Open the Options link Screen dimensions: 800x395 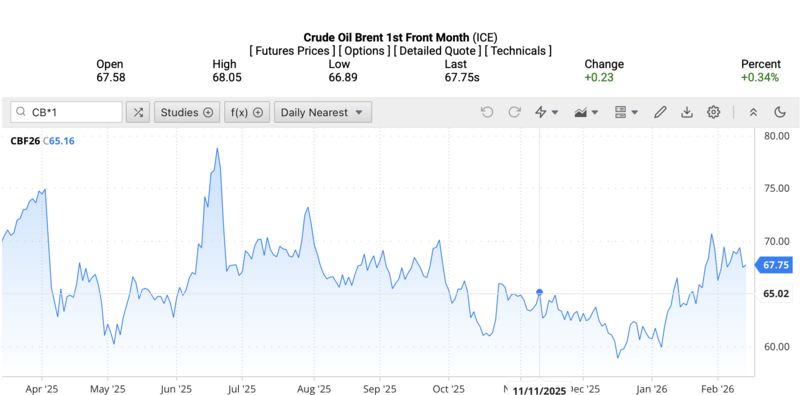(x=365, y=51)
